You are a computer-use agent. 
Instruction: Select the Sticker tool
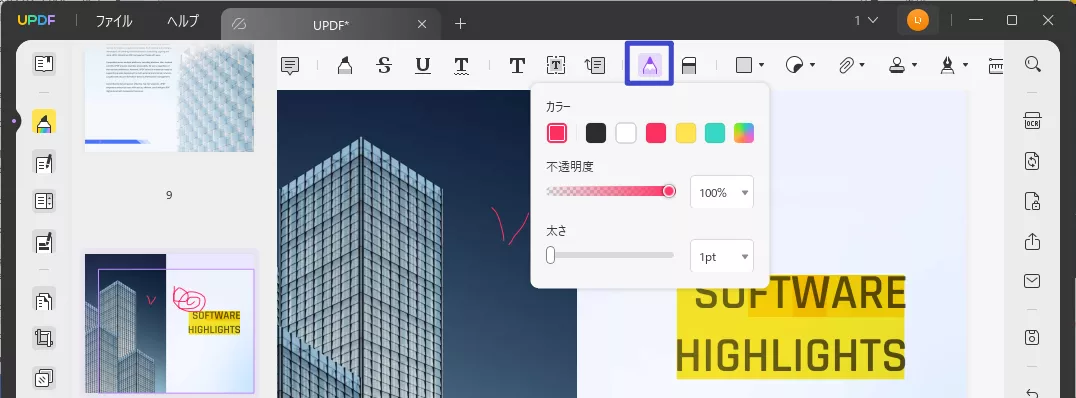795,65
